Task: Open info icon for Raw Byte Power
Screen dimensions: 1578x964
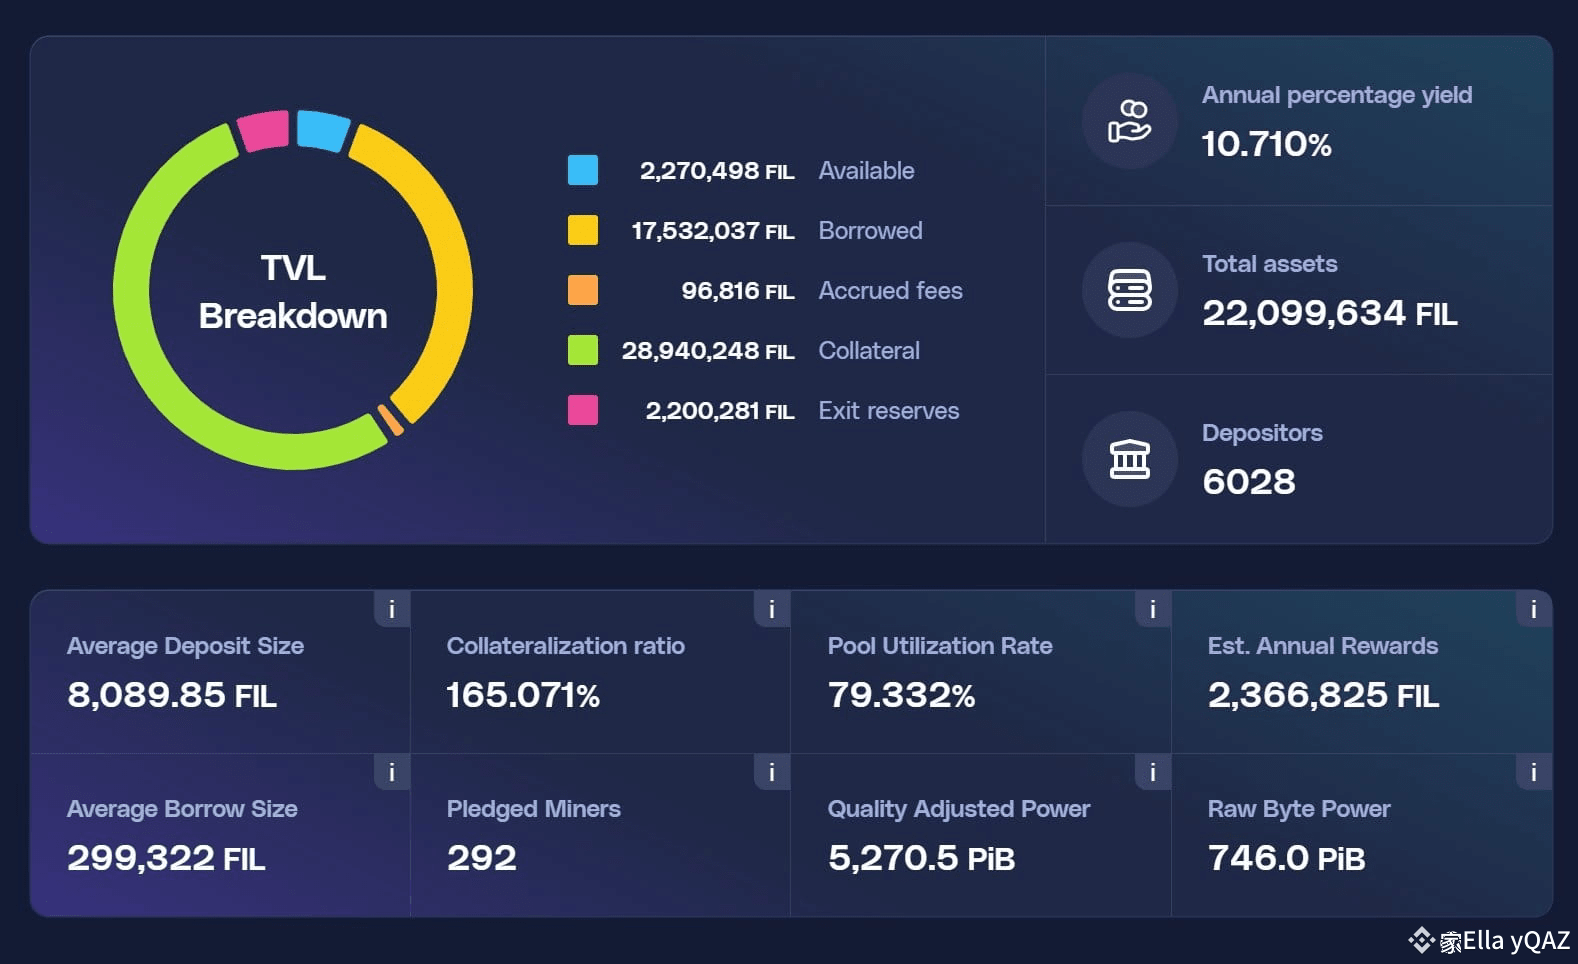Action: tap(1534, 772)
